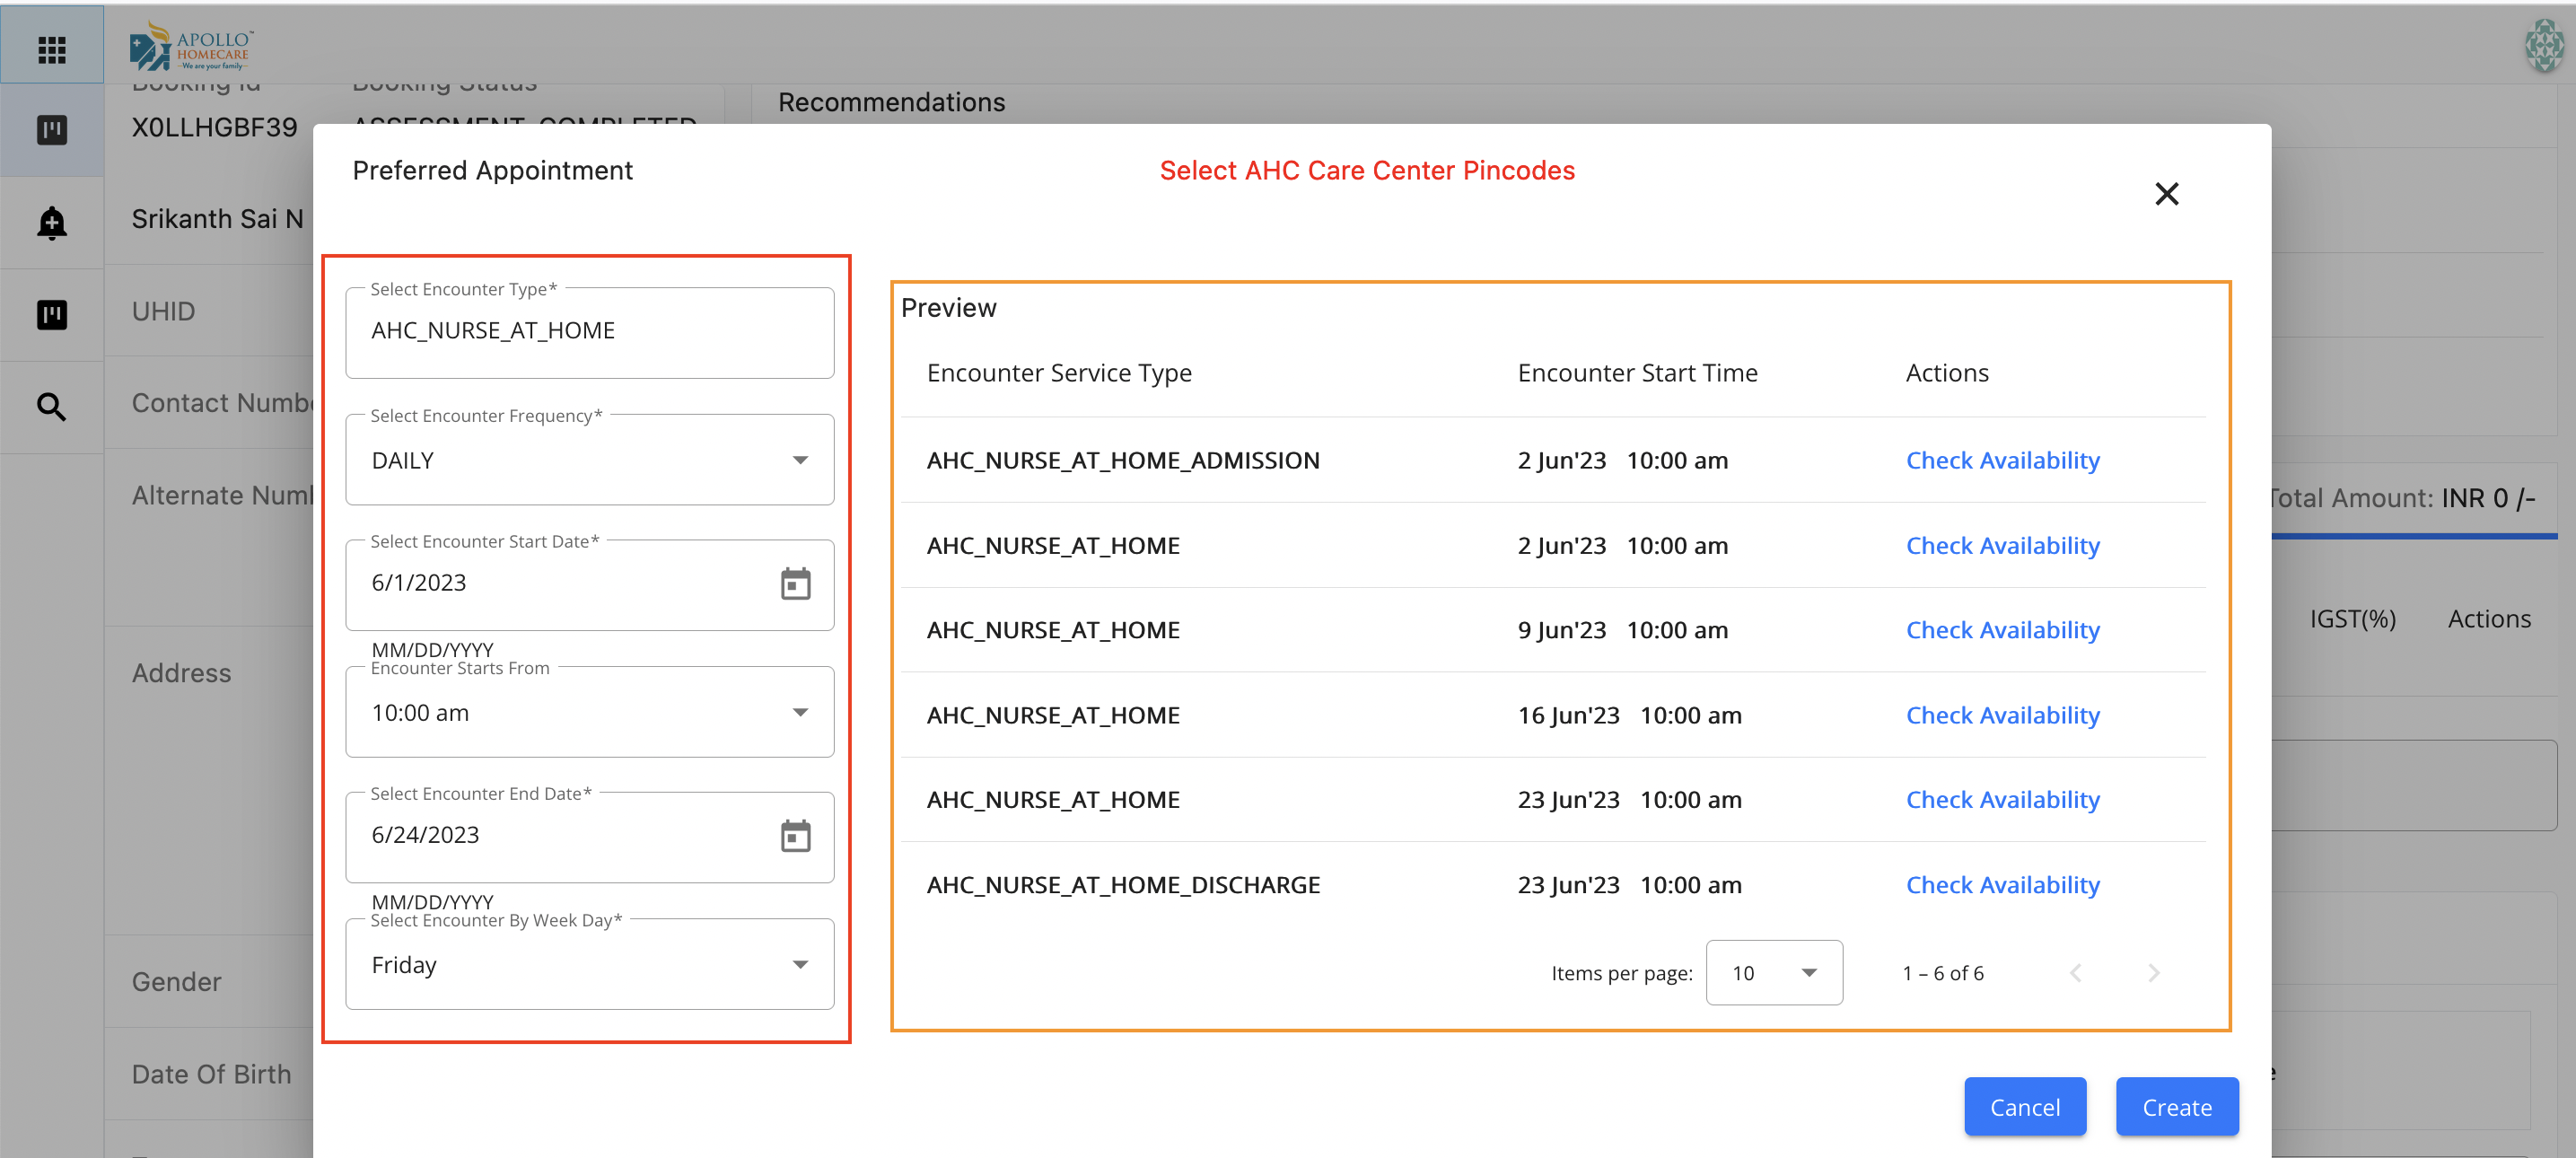Check availability for 9 Jun'23 encounter
This screenshot has height=1158, width=2576.
2002,630
